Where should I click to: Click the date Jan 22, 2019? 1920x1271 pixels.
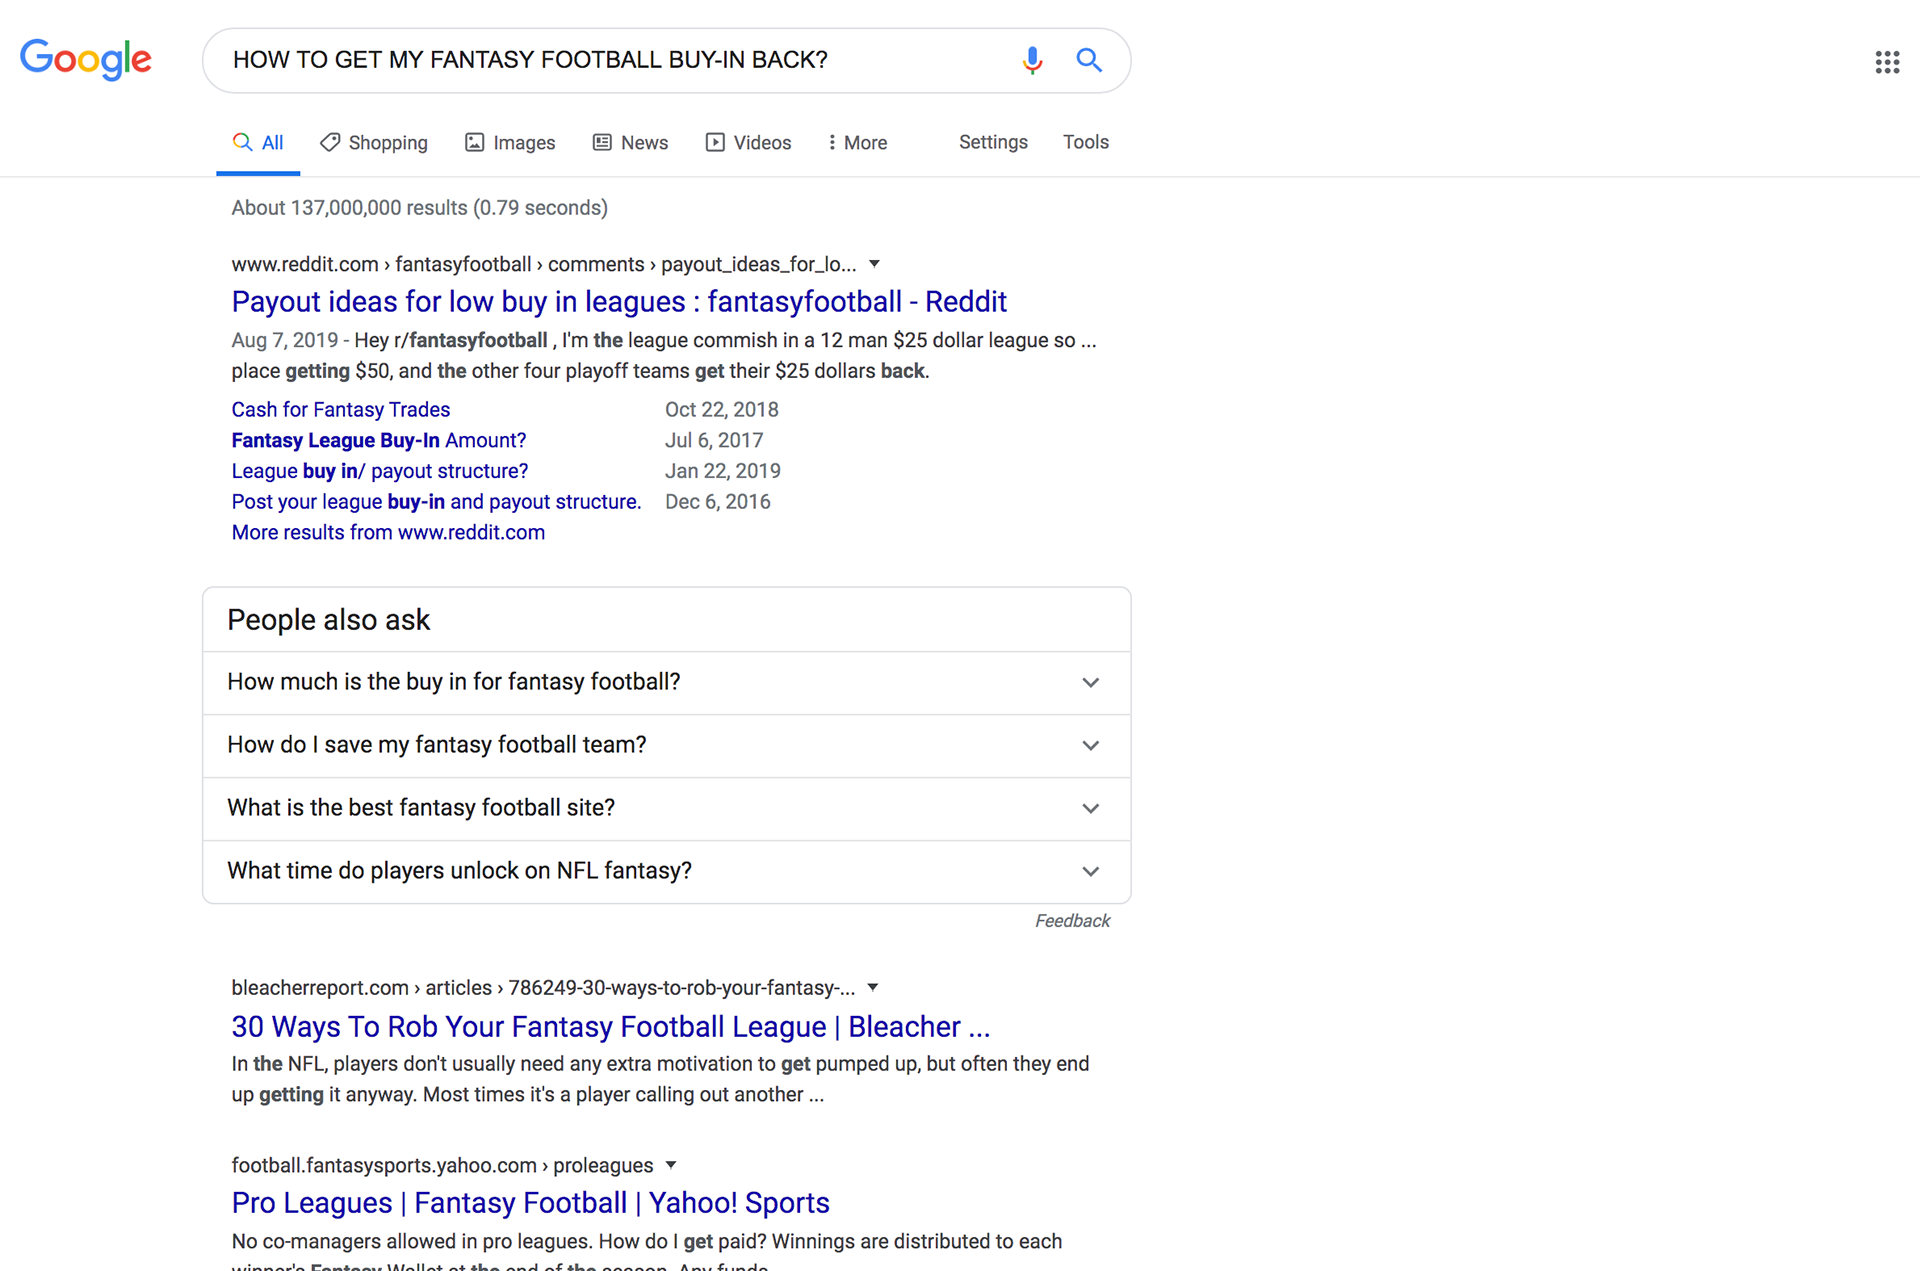tap(723, 471)
